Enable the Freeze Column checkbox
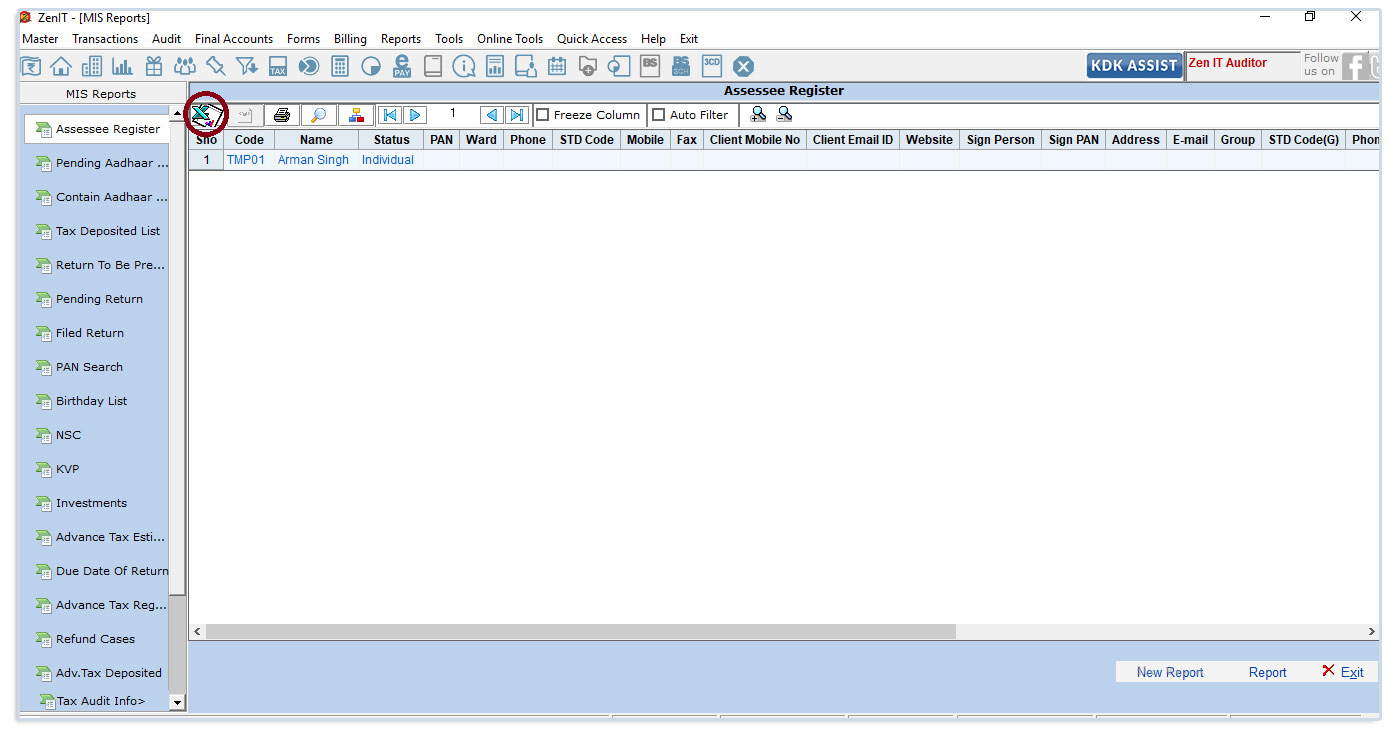 tap(543, 115)
